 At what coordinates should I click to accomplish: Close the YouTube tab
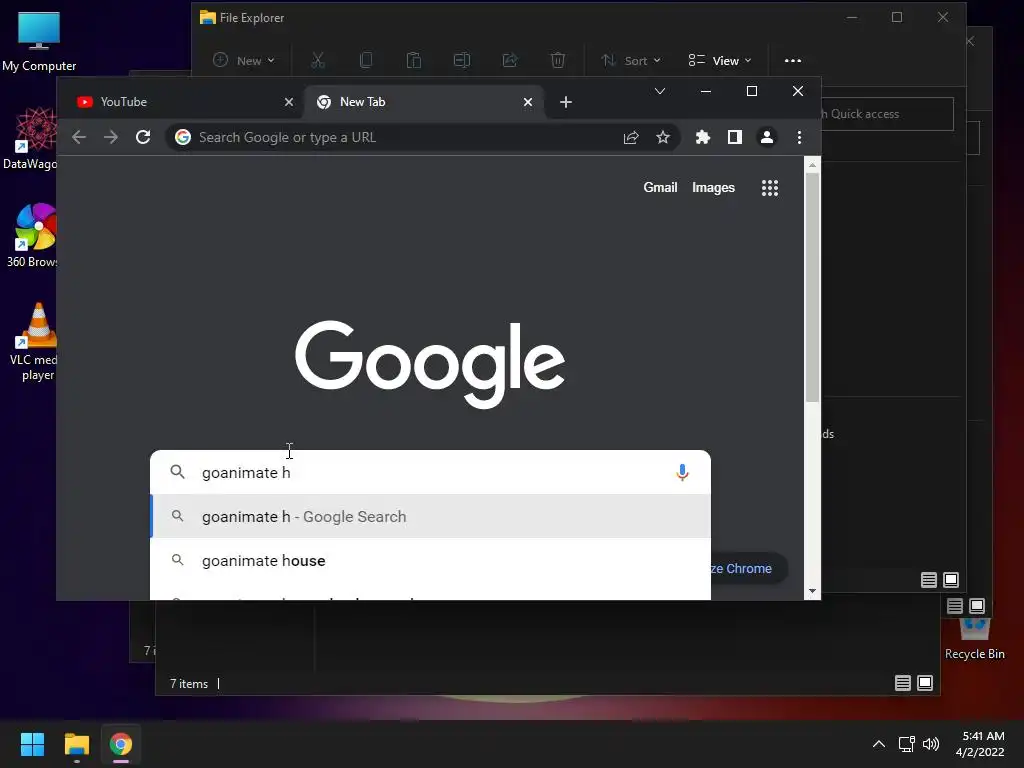[x=289, y=102]
